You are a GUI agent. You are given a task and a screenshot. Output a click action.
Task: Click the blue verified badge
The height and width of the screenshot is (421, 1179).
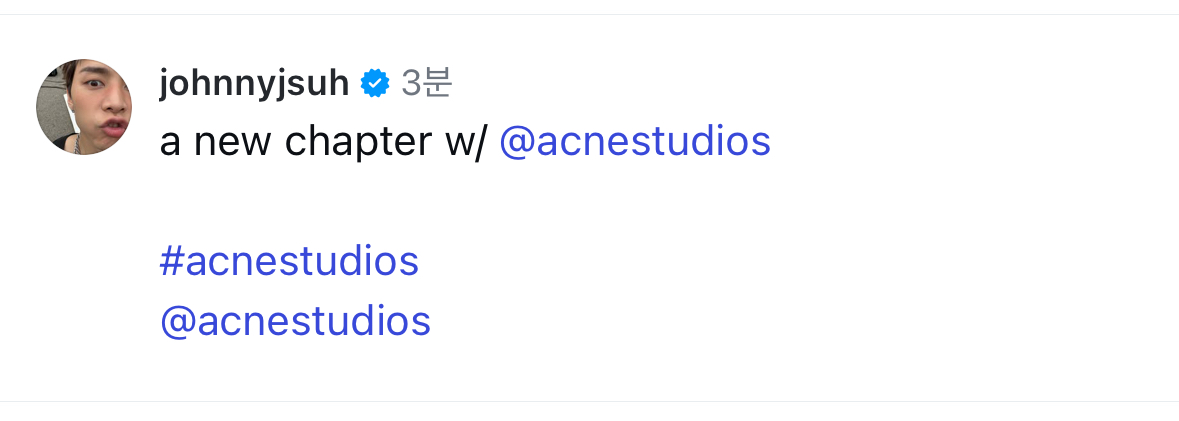pyautogui.click(x=375, y=85)
